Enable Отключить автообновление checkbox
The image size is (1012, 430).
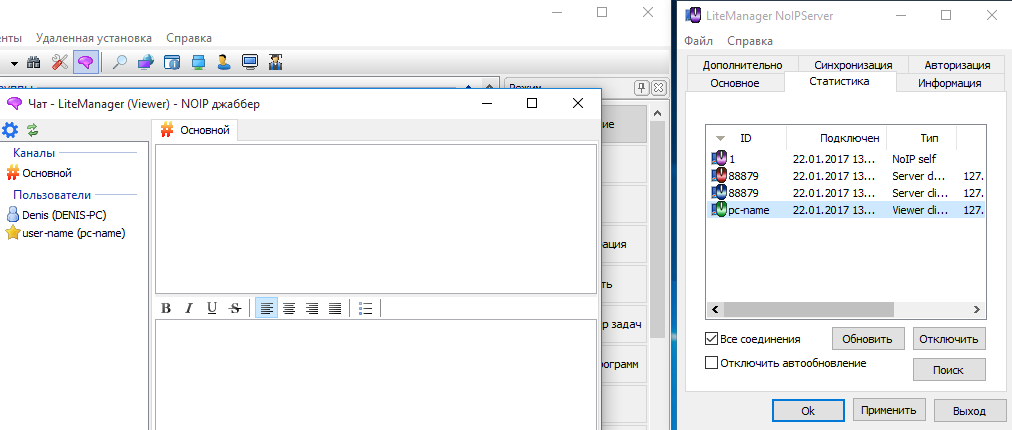[x=711, y=363]
